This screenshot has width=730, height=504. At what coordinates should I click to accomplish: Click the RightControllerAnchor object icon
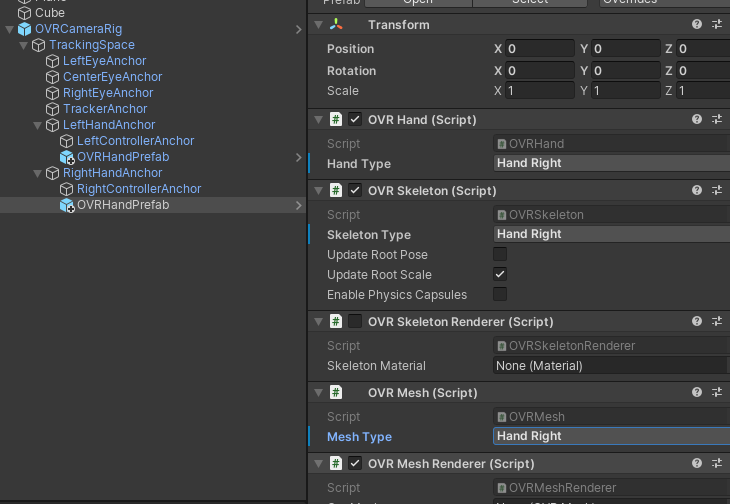pyautogui.click(x=66, y=189)
